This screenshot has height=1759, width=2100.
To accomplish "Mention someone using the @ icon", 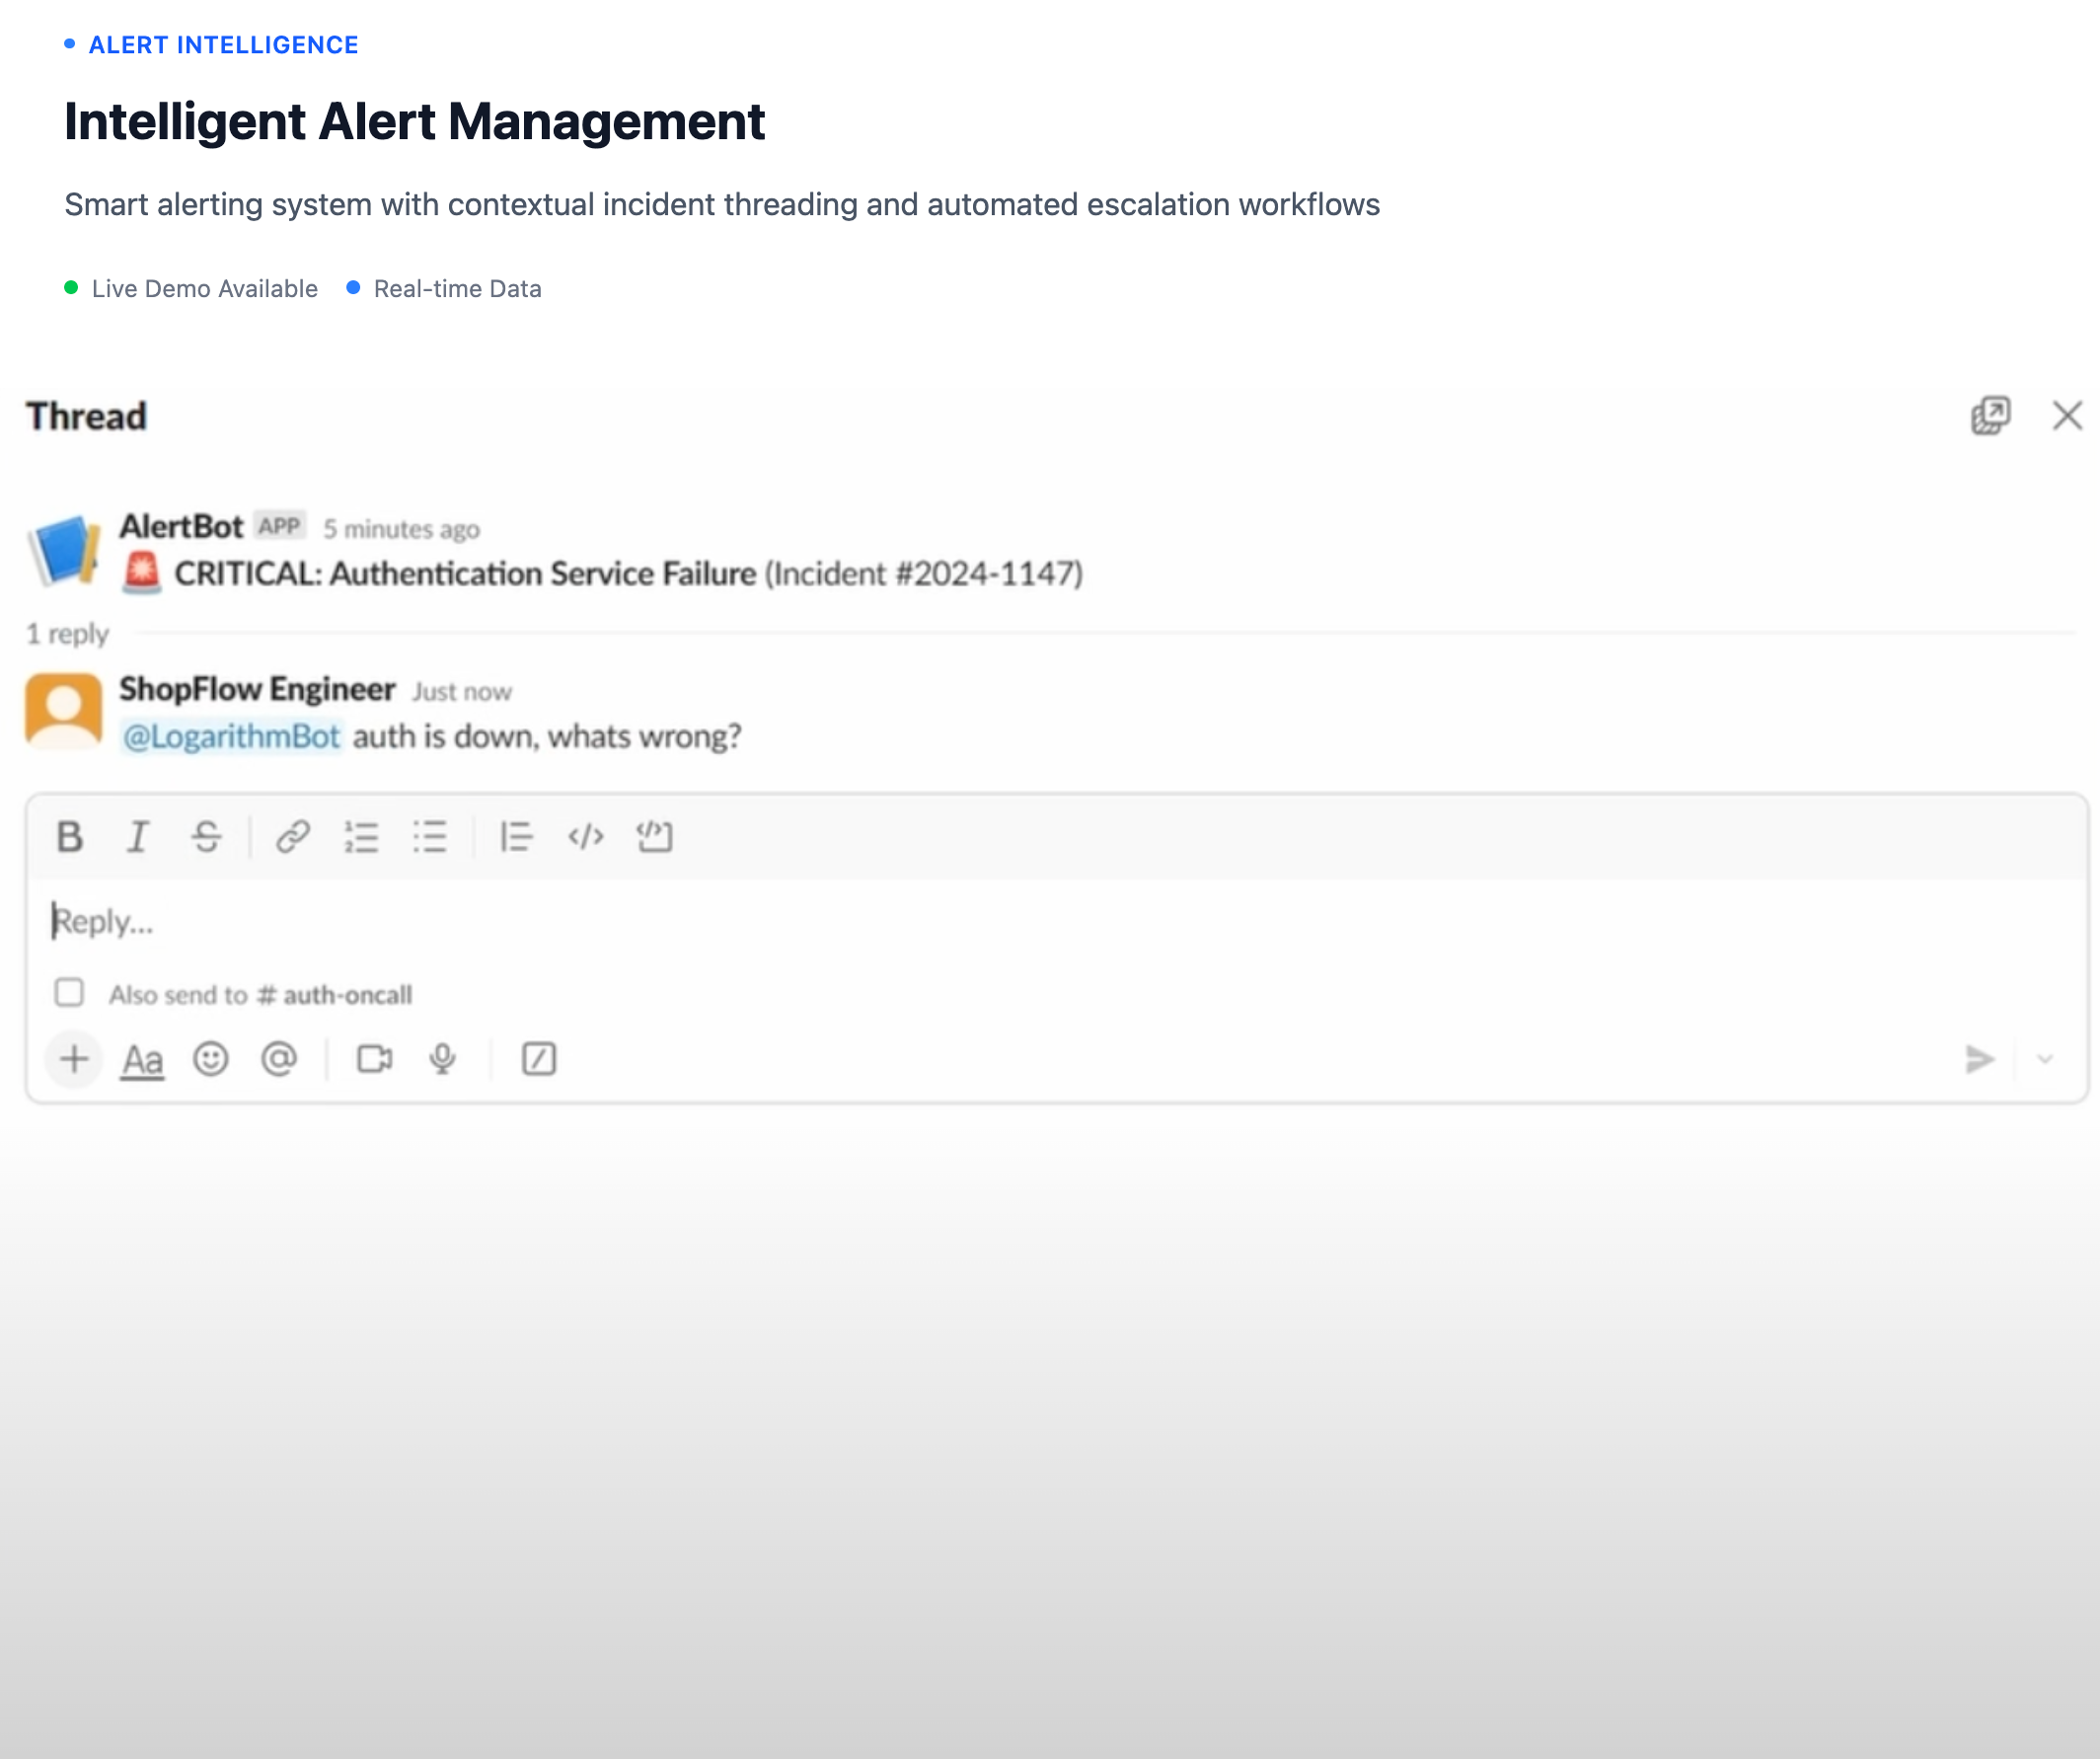I will pyautogui.click(x=279, y=1059).
